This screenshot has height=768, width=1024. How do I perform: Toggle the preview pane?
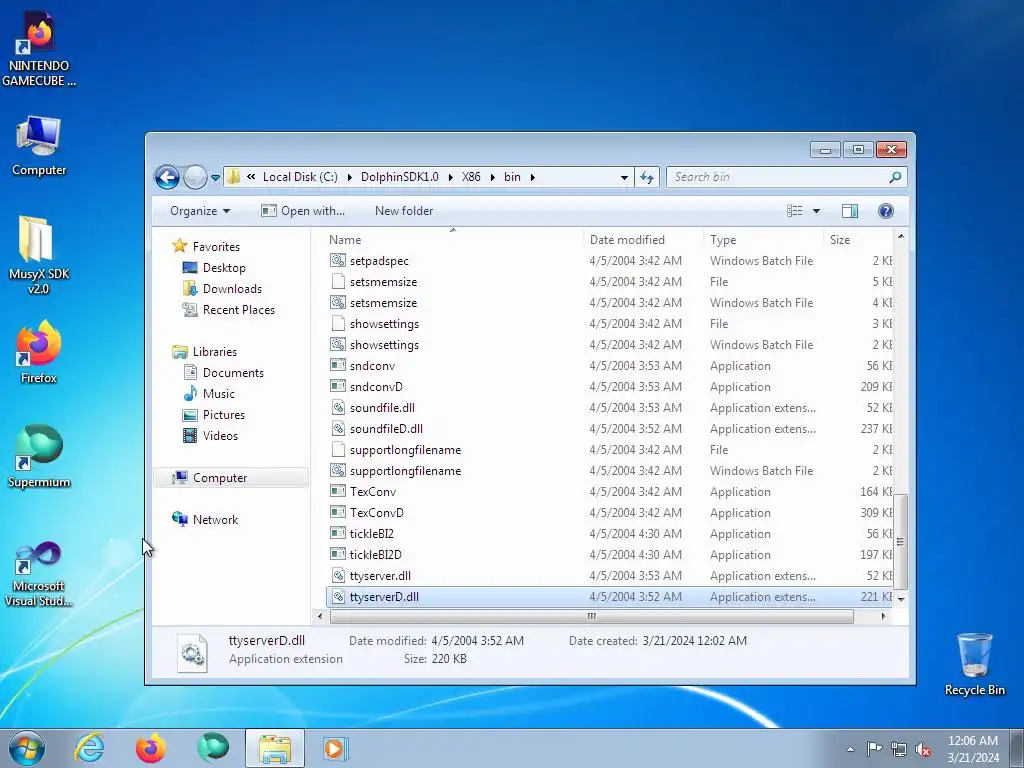click(850, 211)
